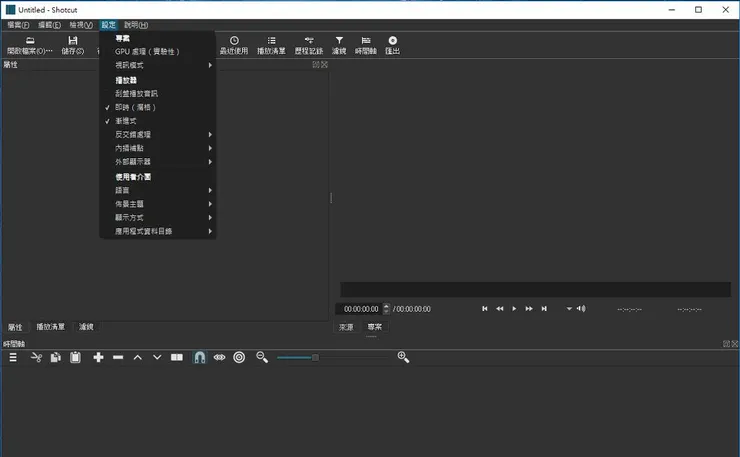
Task: Toggle the Progressive 漸進式 option
Action: (x=158, y=121)
